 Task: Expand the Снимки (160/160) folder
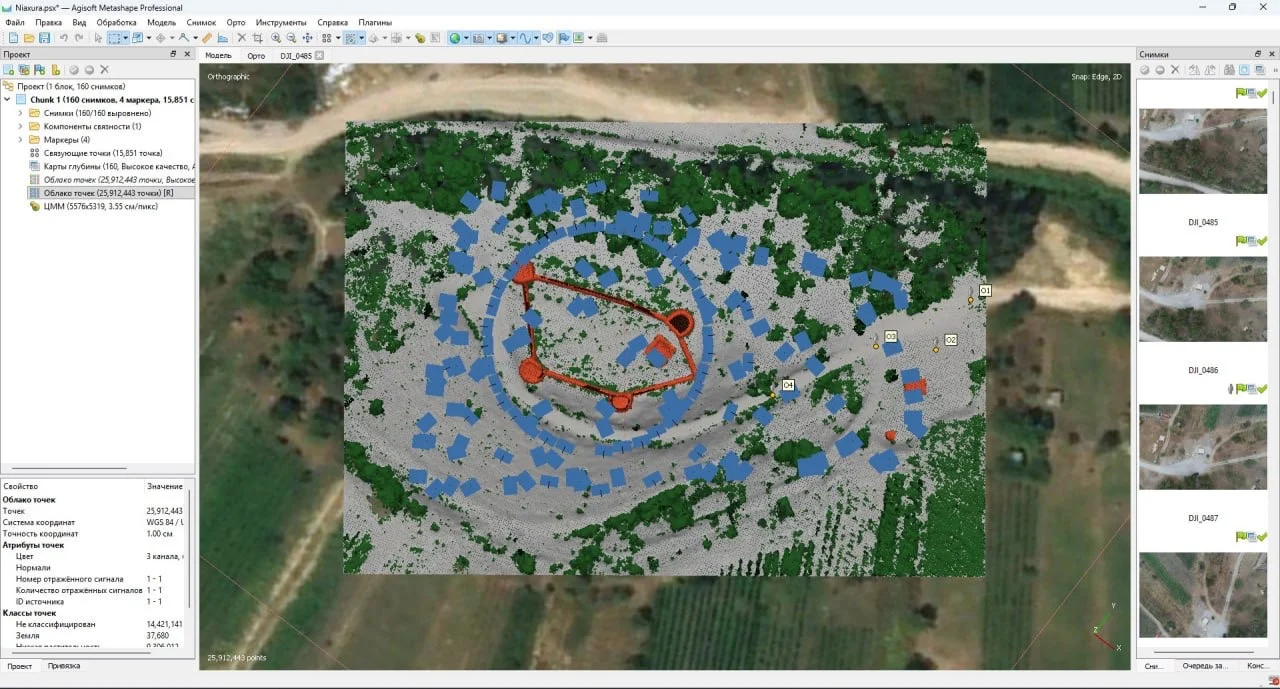(20, 113)
